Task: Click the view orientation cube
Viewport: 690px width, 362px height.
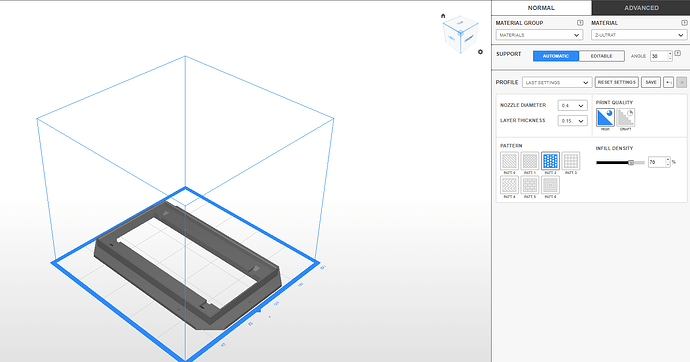Action: point(460,34)
